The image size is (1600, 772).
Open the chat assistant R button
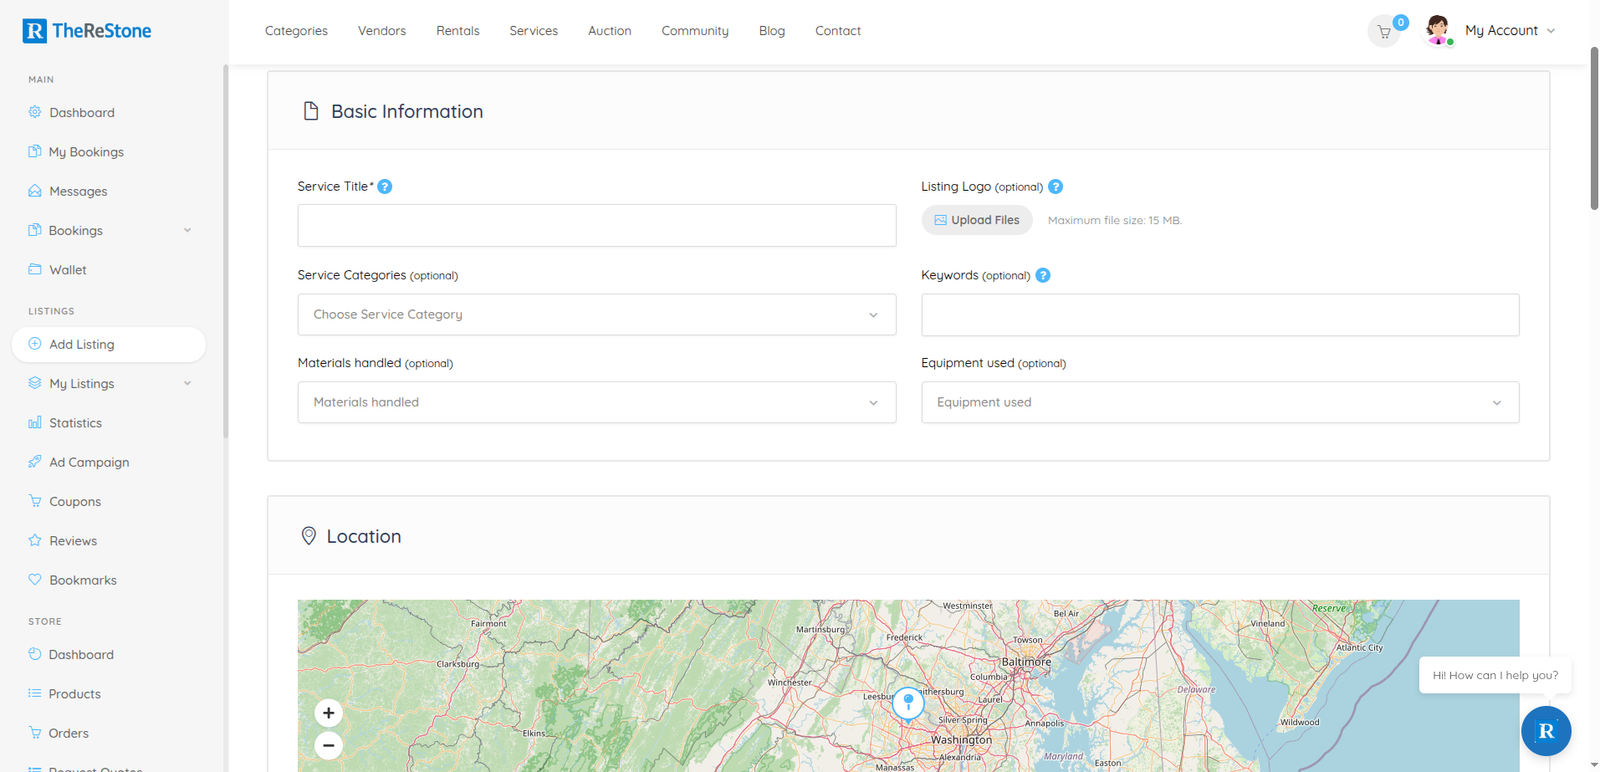coord(1546,731)
